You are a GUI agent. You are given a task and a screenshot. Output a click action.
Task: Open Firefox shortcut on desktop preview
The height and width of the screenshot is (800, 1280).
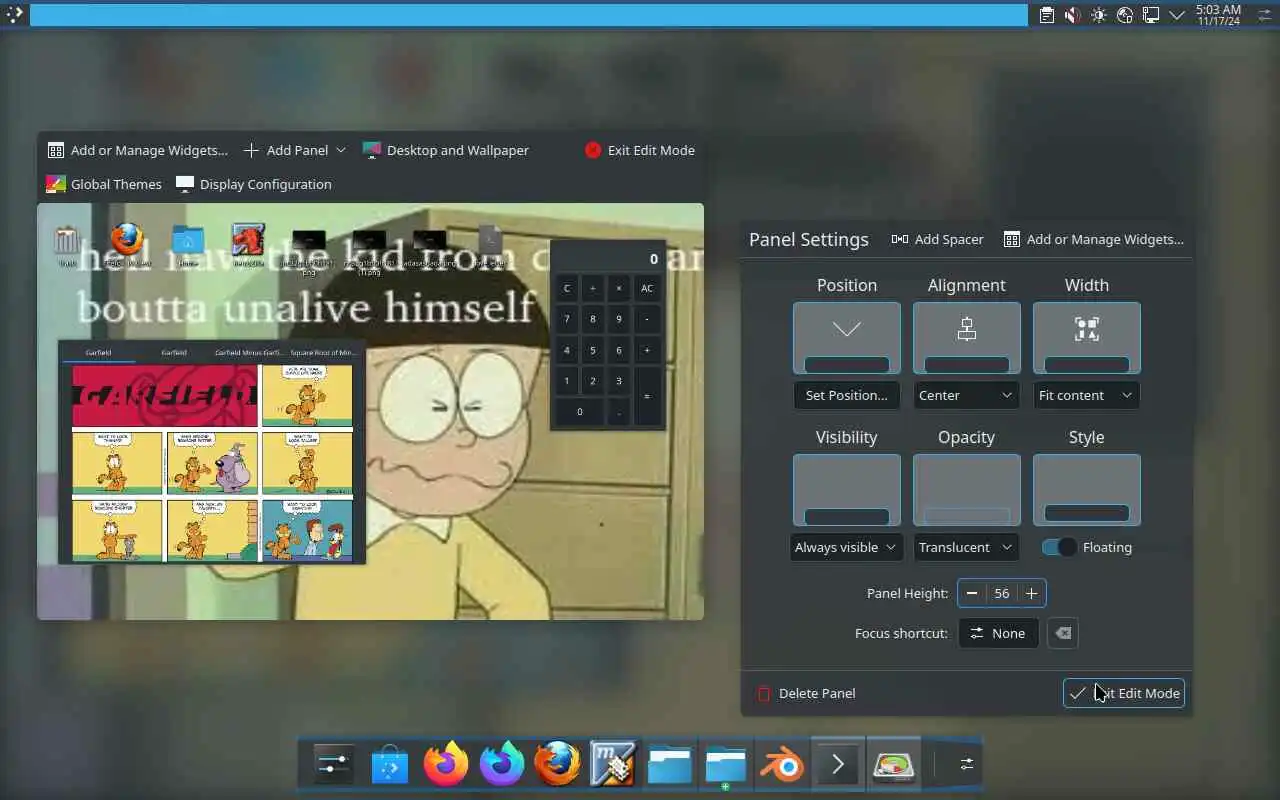coord(126,246)
